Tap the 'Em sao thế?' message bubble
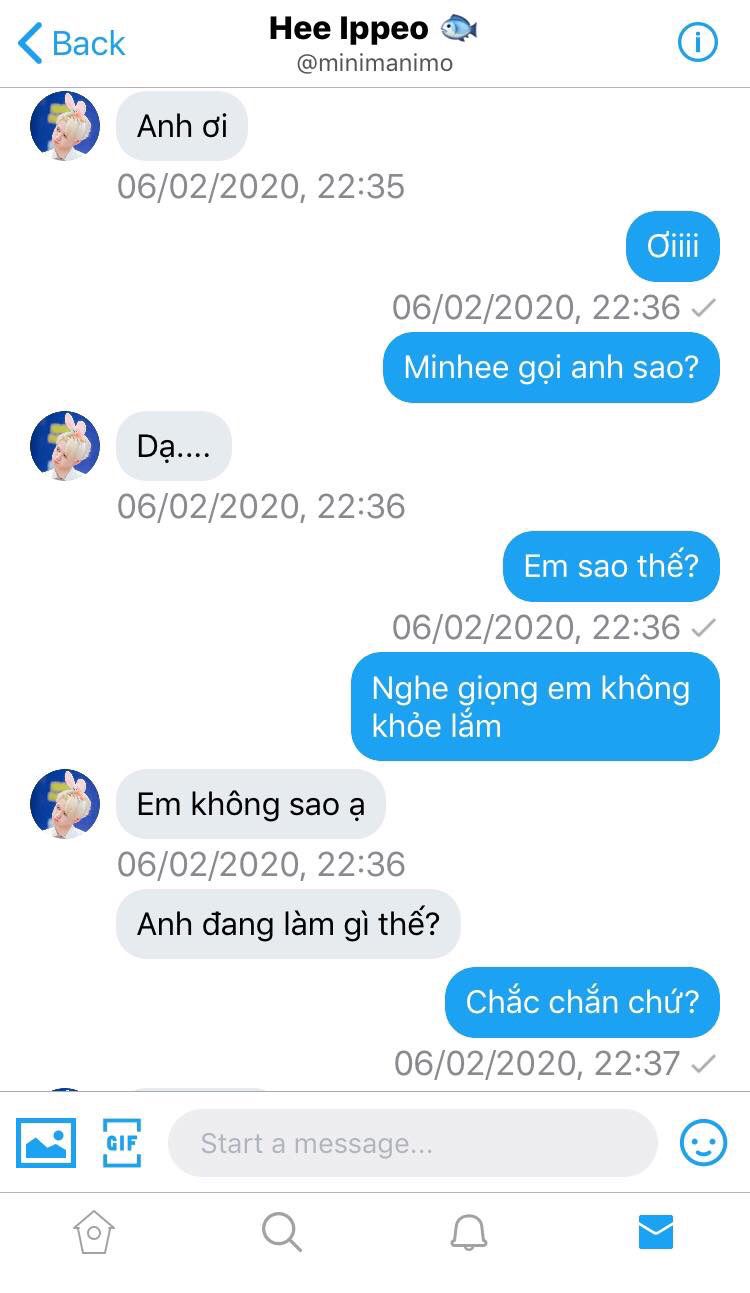Image resolution: width=750 pixels, height=1293 pixels. click(x=611, y=567)
